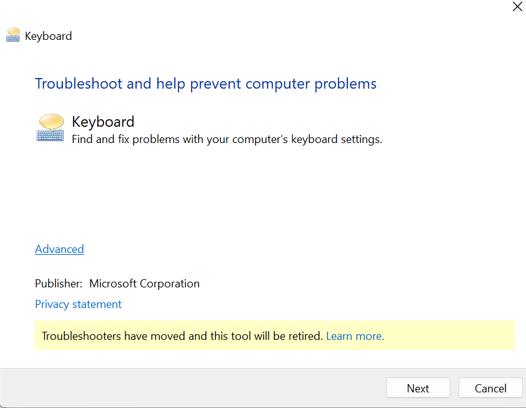Screen dimensions: 526x408
Task: Open the Advanced options link
Action: tap(59, 249)
